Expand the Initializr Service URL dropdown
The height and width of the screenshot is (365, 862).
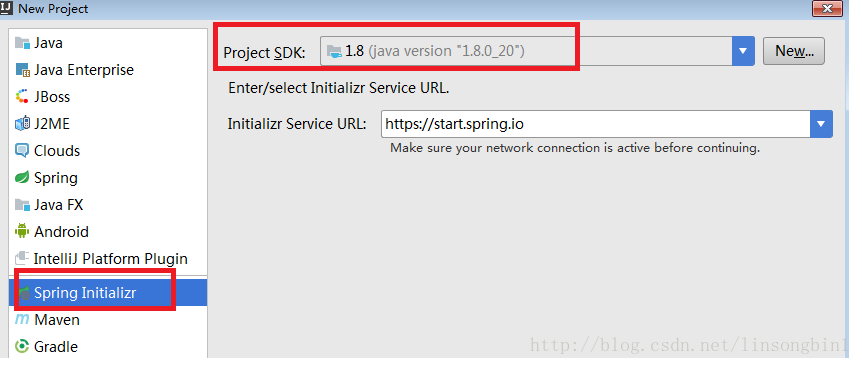tap(821, 124)
